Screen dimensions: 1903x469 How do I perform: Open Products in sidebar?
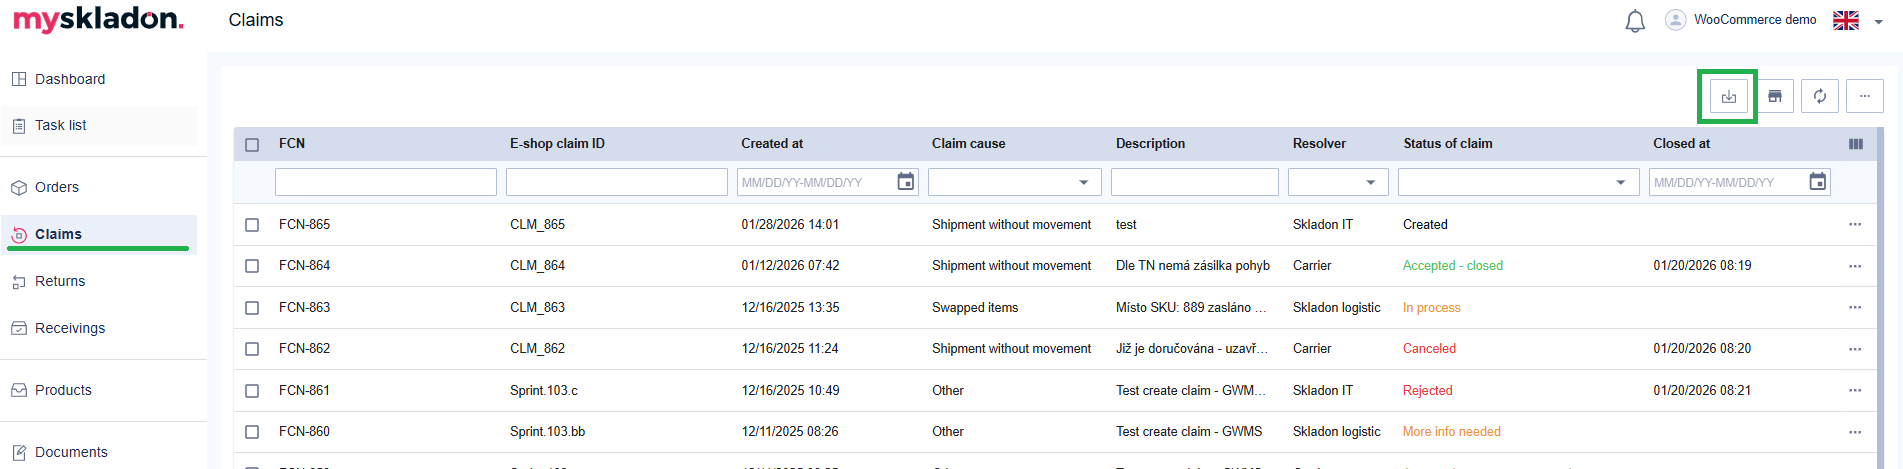98,390
